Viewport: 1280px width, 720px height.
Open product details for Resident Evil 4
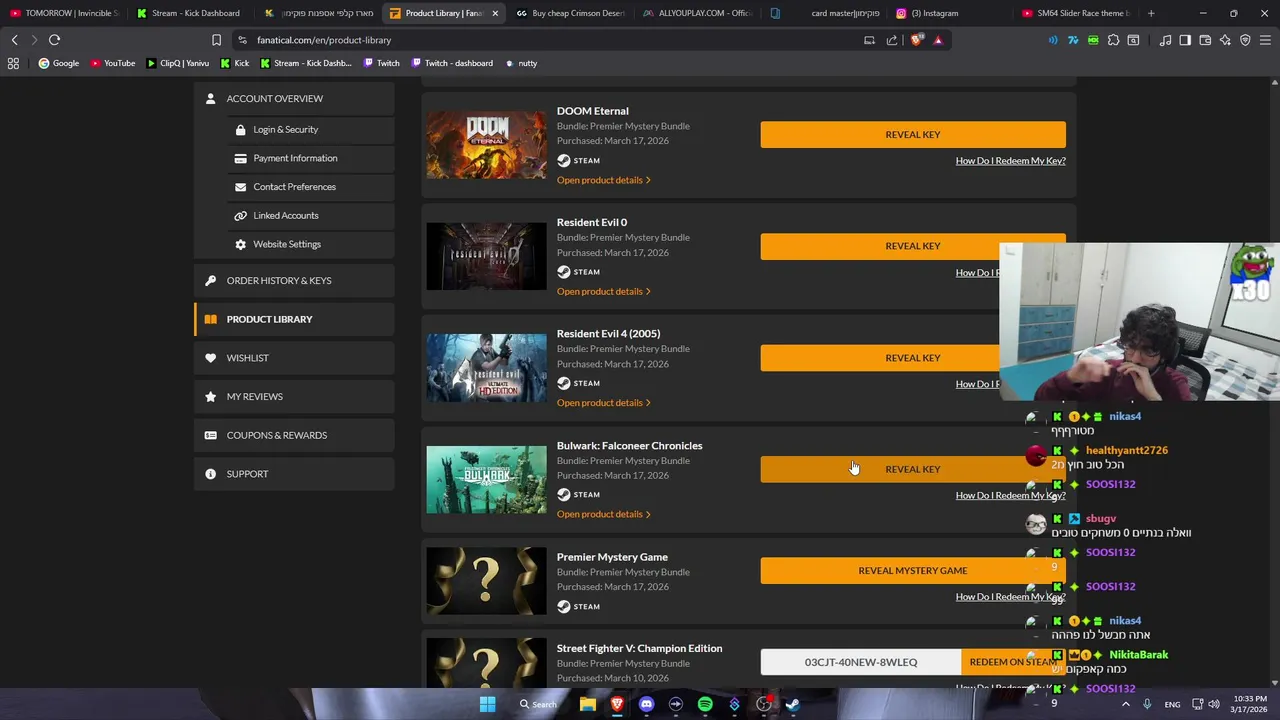(x=604, y=403)
